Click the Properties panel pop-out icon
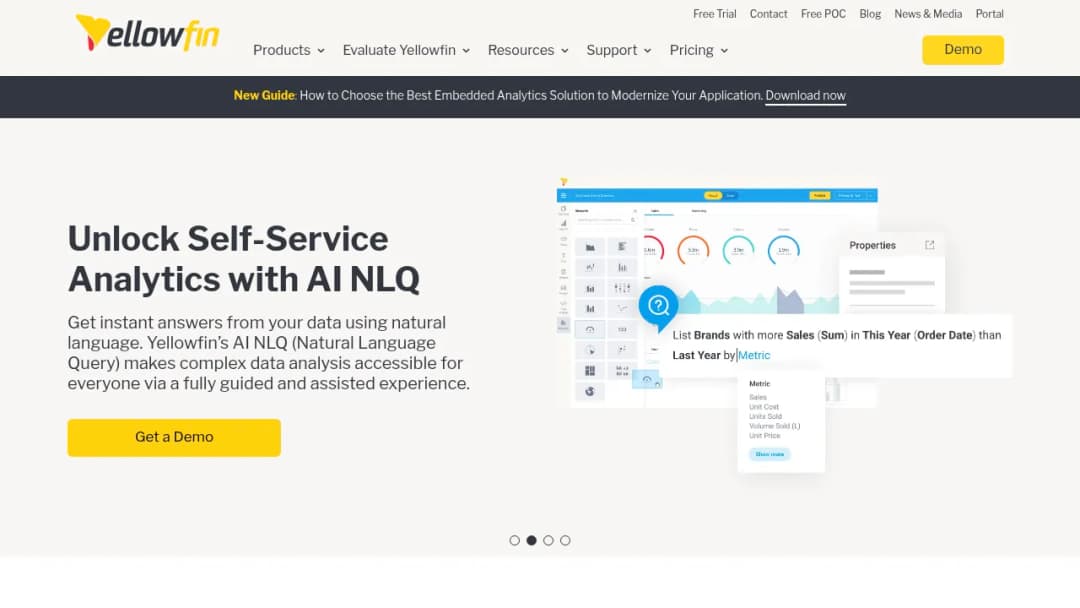Image resolution: width=1080 pixels, height=608 pixels. coord(929,245)
